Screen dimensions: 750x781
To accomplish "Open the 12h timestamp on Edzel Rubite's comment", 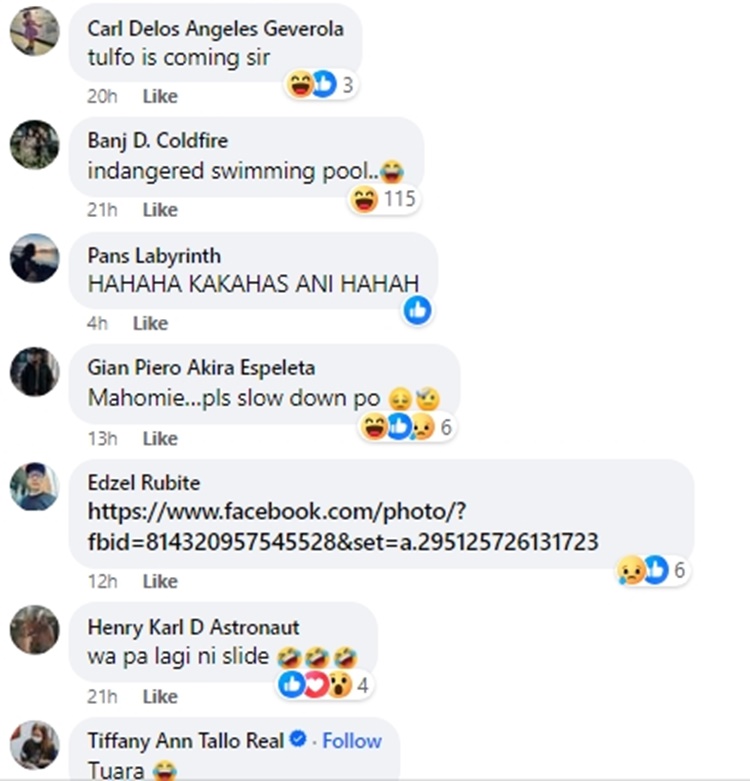I will 103,581.
